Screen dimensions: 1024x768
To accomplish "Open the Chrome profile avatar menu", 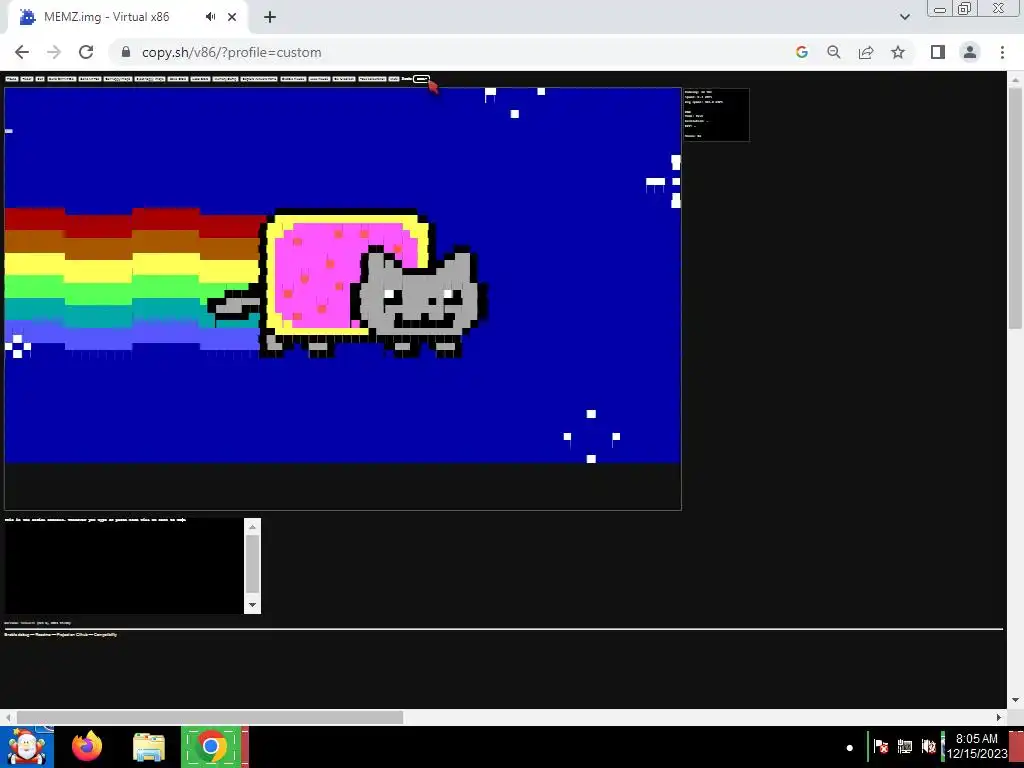I will click(x=970, y=52).
